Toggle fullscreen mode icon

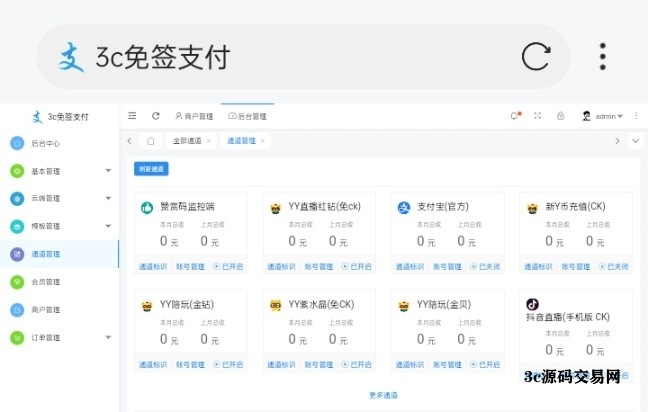pyautogui.click(x=537, y=116)
